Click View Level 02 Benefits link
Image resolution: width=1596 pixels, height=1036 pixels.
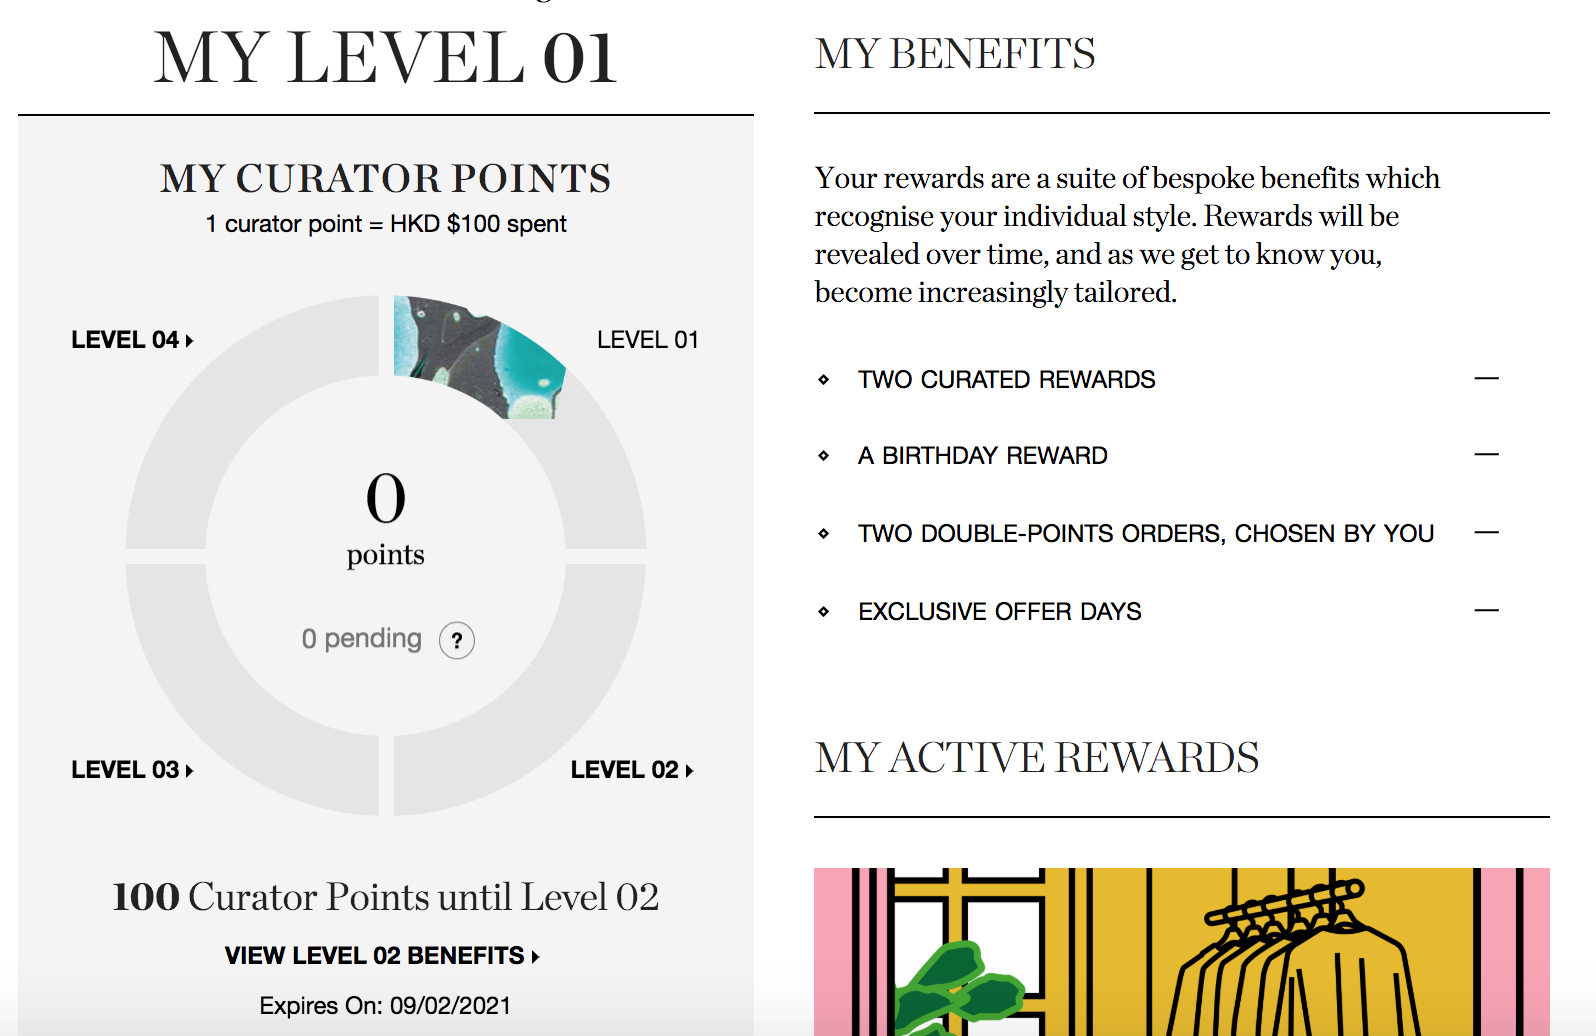click(382, 956)
